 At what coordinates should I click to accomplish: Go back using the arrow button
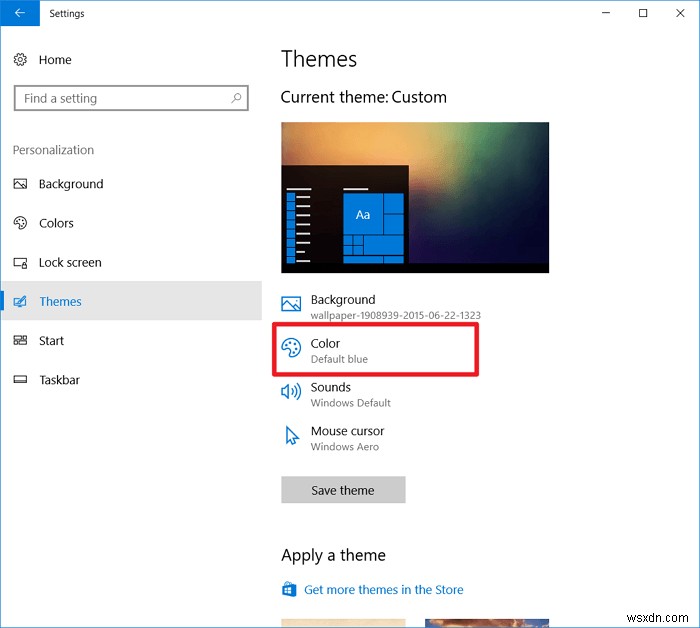20,13
